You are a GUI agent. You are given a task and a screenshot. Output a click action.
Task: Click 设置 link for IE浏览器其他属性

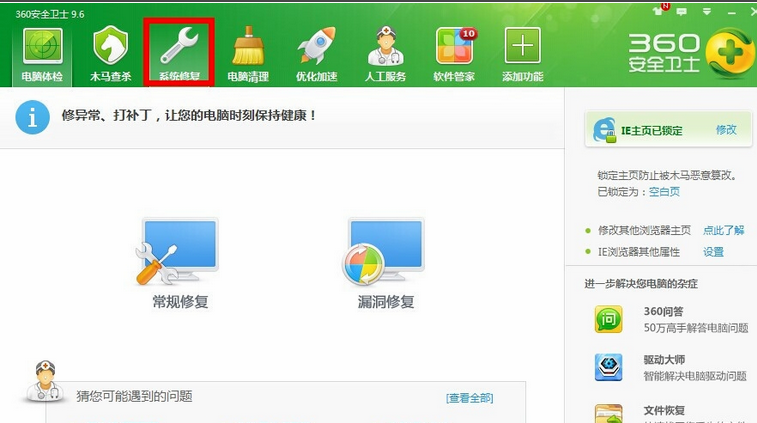click(713, 252)
